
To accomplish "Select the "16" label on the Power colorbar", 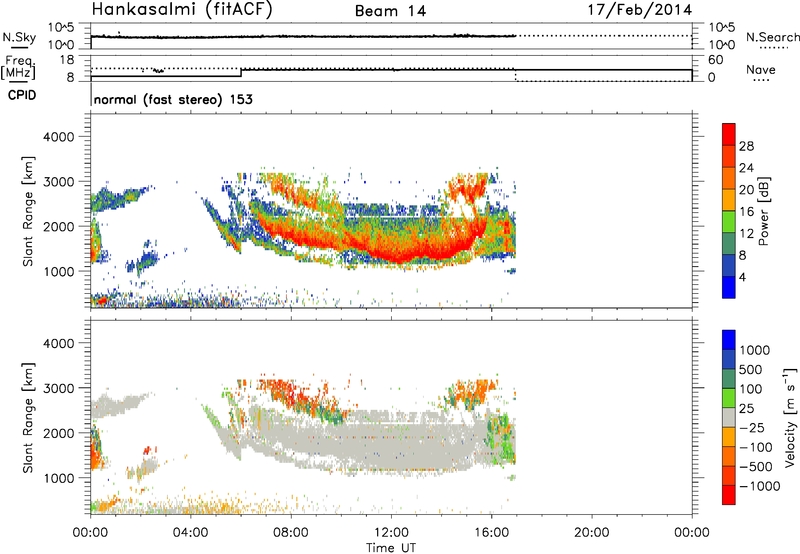I will coord(746,212).
